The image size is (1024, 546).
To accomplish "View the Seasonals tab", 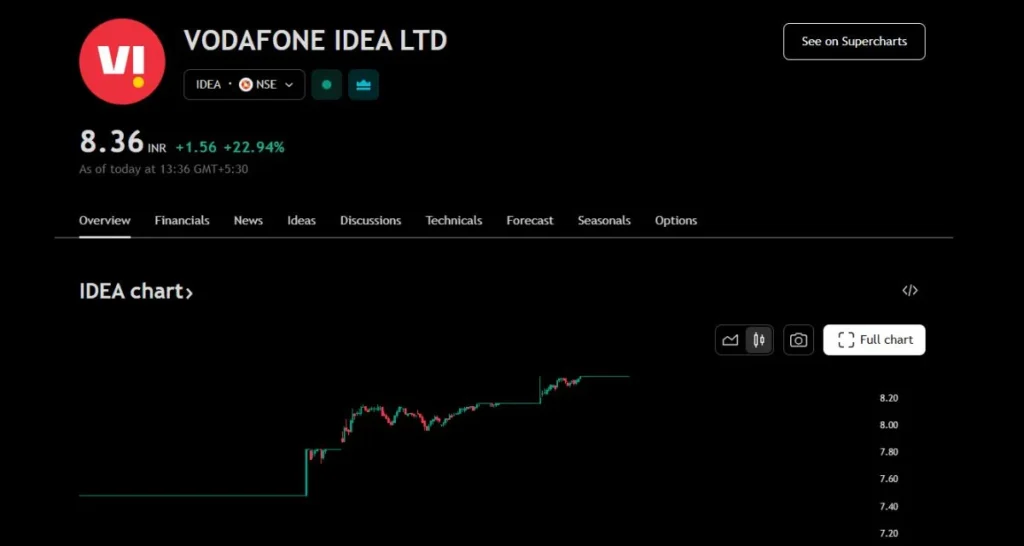I will [x=604, y=220].
